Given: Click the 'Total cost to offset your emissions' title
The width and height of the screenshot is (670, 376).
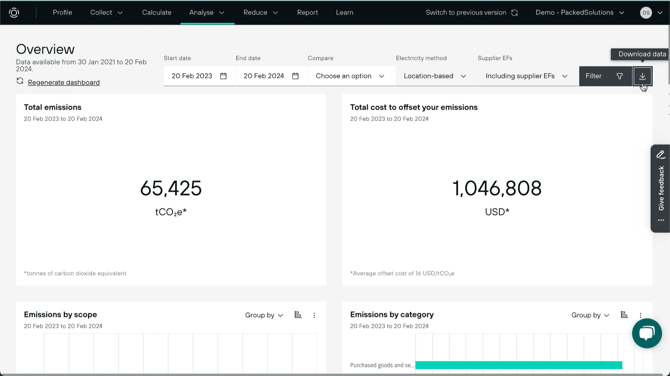Looking at the screenshot, I should pos(414,107).
